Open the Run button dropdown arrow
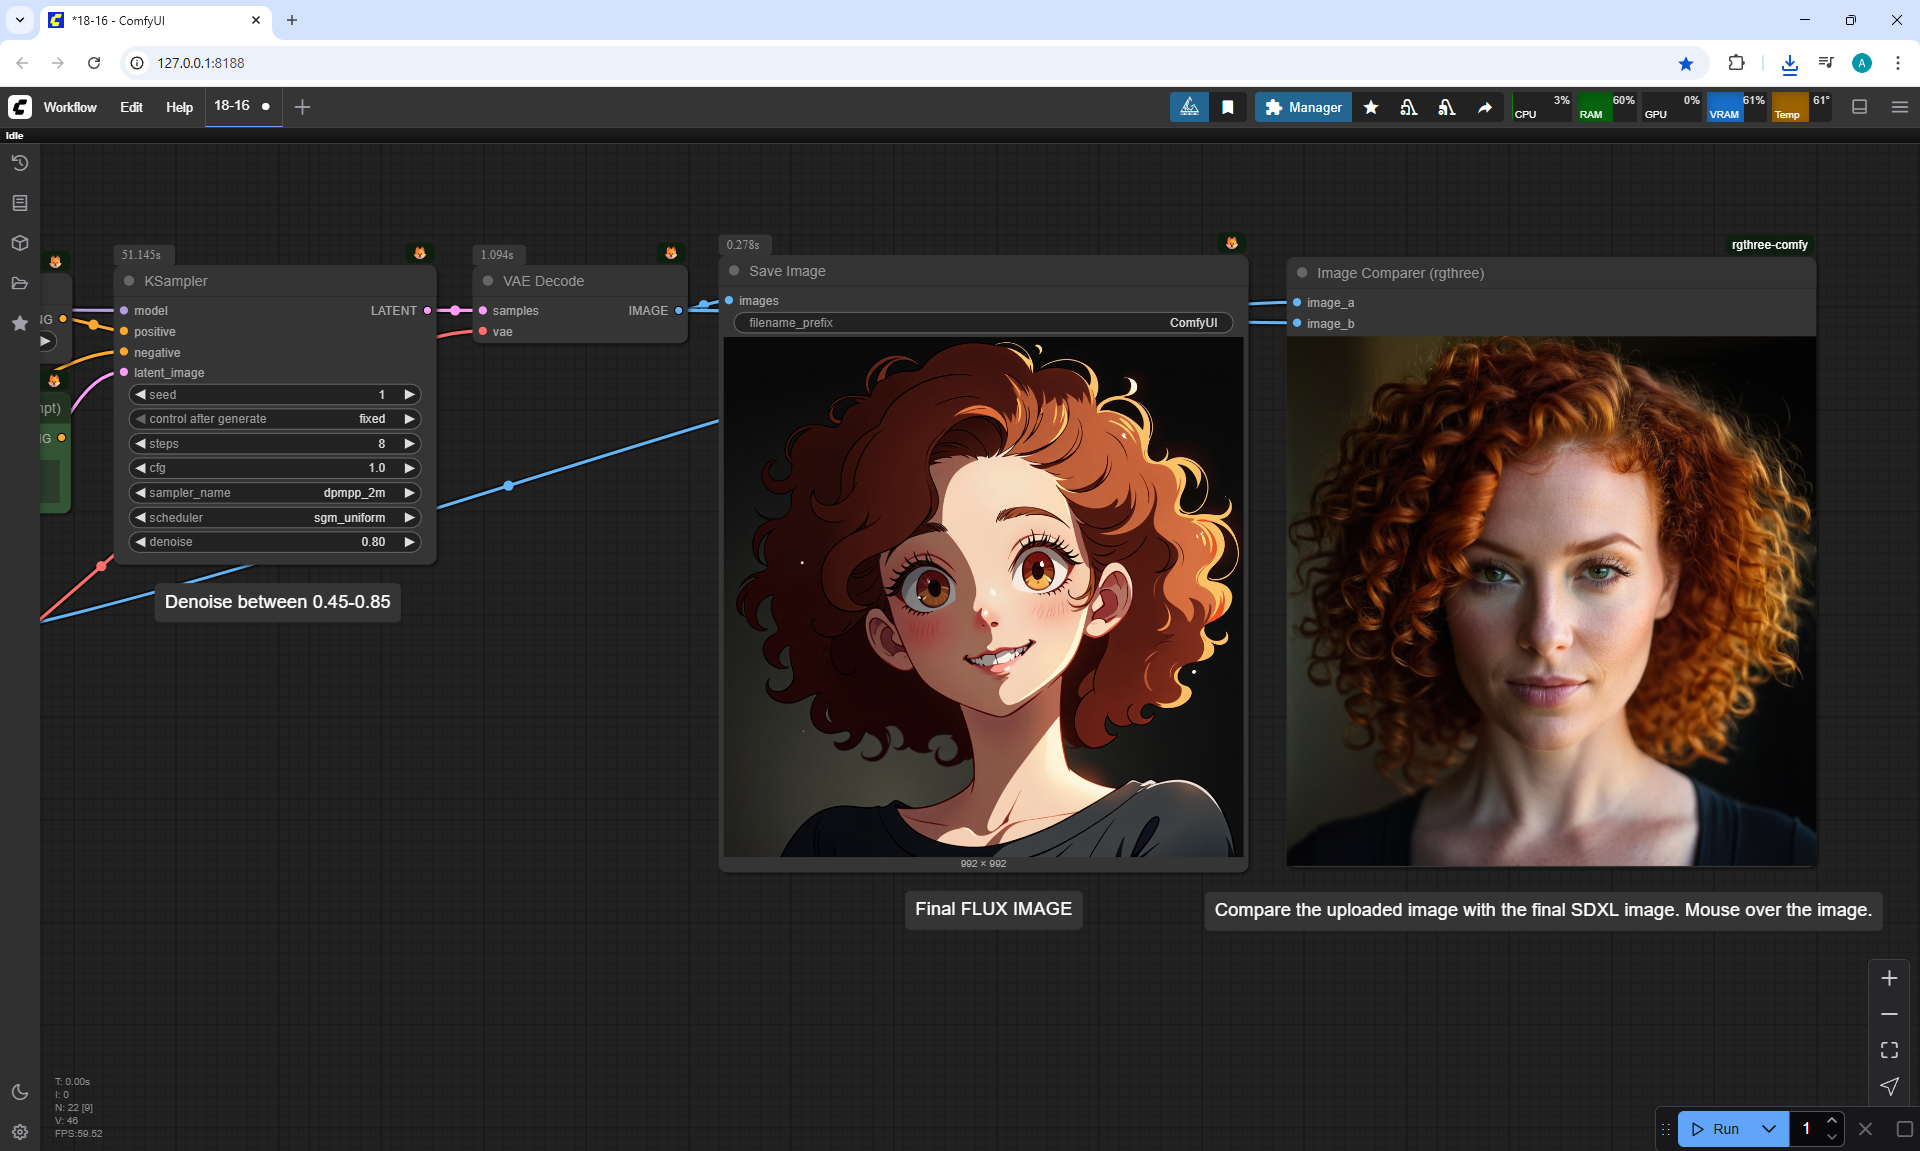1920x1151 pixels. click(x=1769, y=1129)
